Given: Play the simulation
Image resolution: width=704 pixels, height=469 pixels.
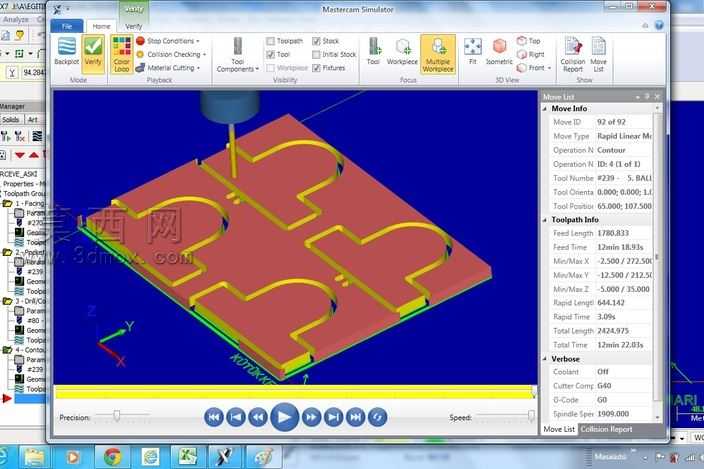Looking at the screenshot, I should 284,417.
